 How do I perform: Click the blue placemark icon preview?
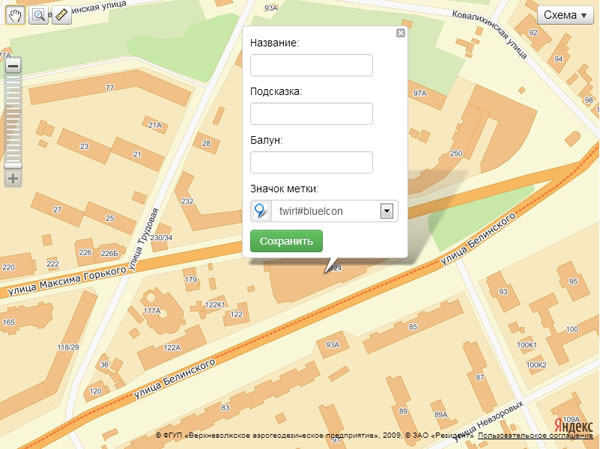260,211
